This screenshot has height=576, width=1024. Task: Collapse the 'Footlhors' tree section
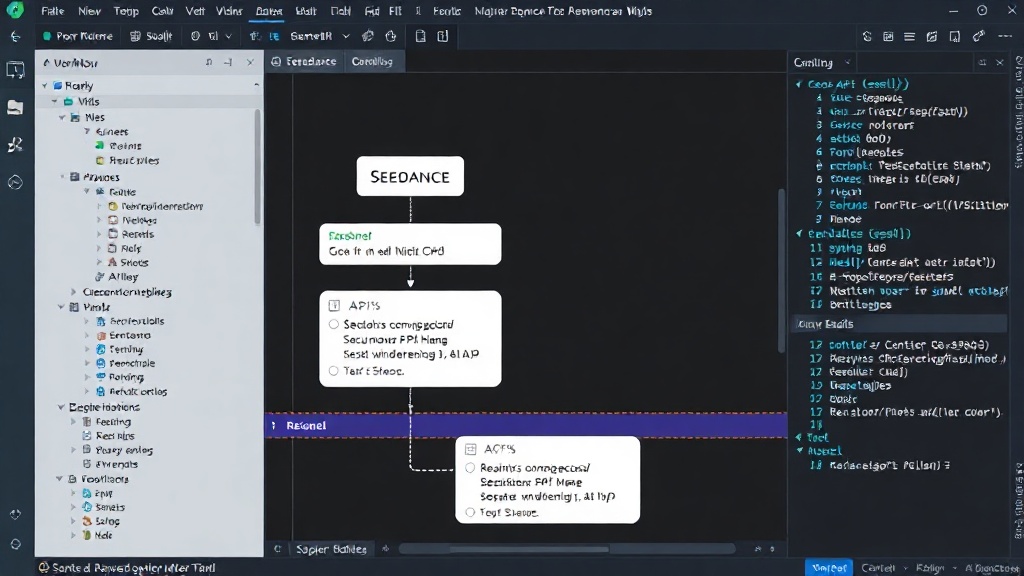pos(60,479)
